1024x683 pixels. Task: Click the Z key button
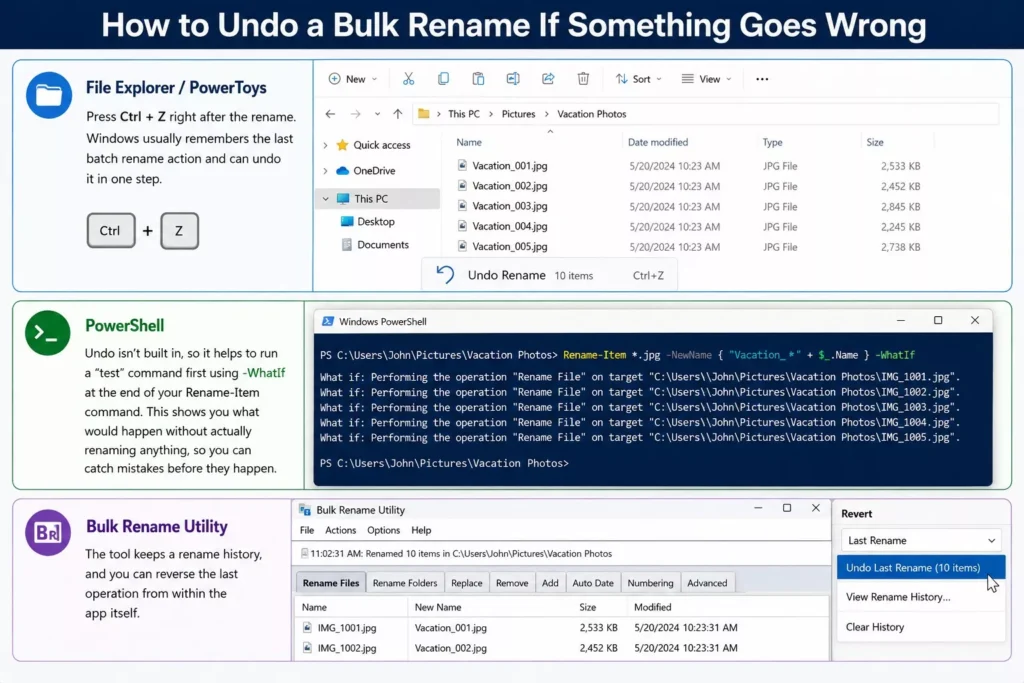pyautogui.click(x=179, y=230)
